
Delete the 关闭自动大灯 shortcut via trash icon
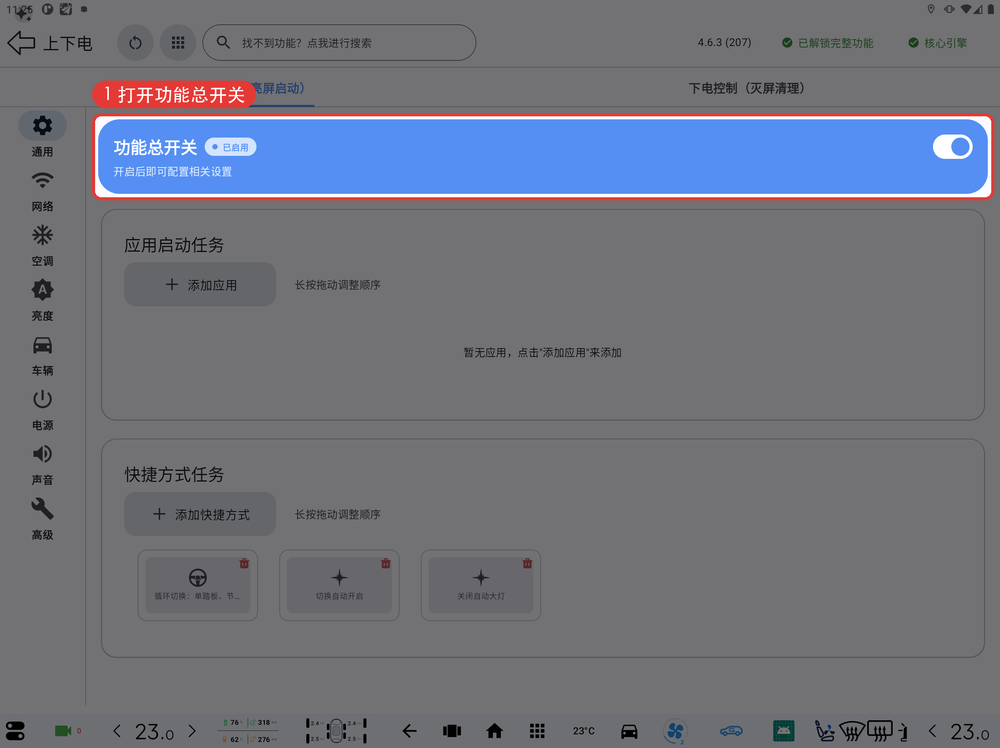[x=527, y=563]
